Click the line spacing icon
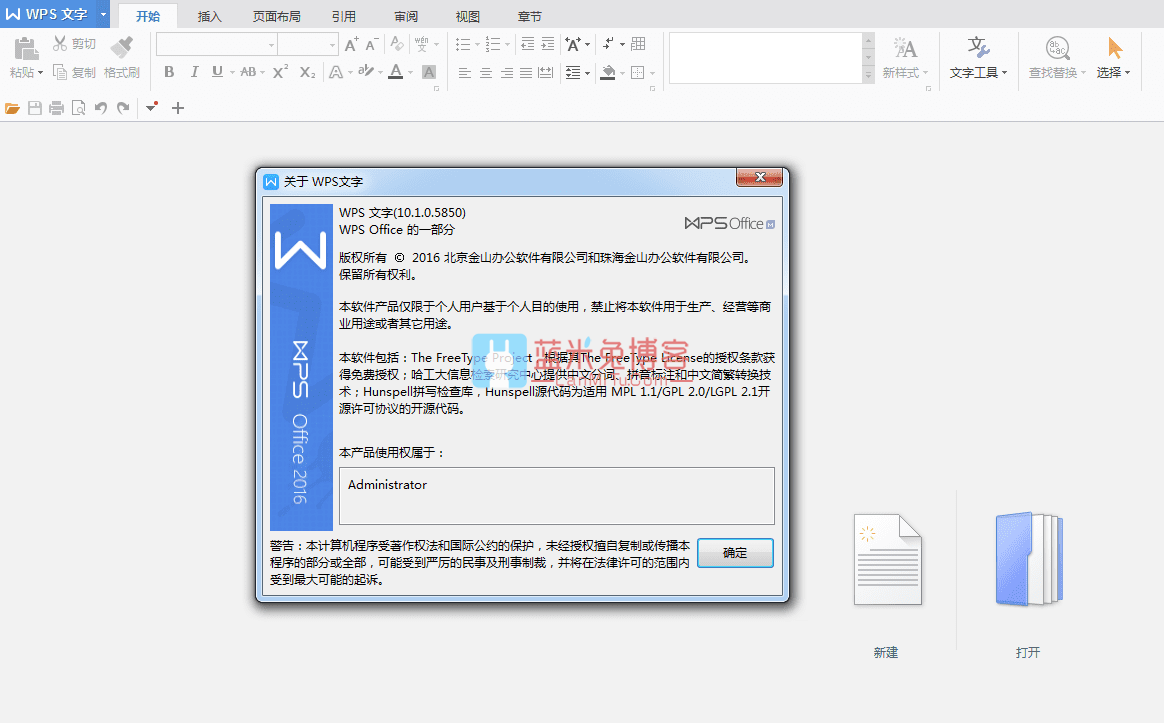The width and height of the screenshot is (1164, 723). pos(573,72)
